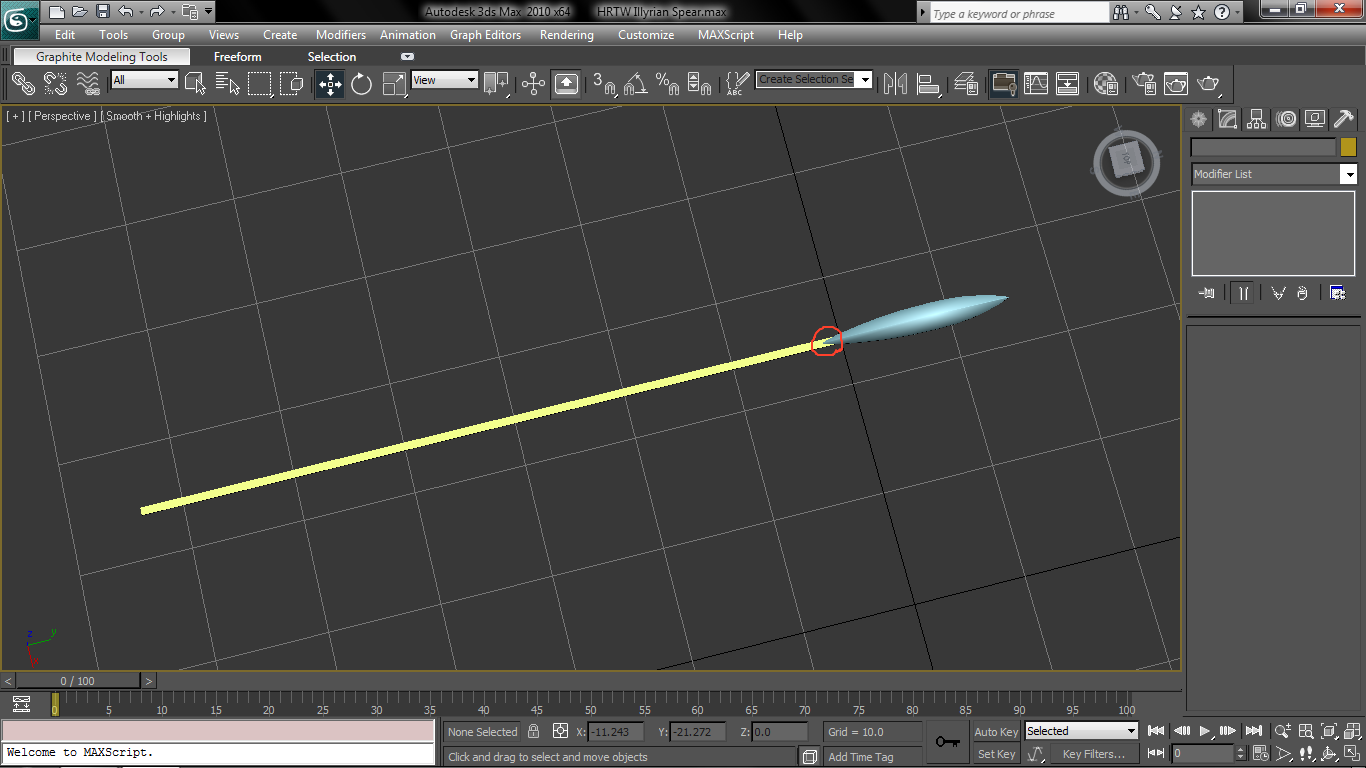Toggle the Selection Lock padlock
Image resolution: width=1366 pixels, height=768 pixels.
tap(534, 732)
